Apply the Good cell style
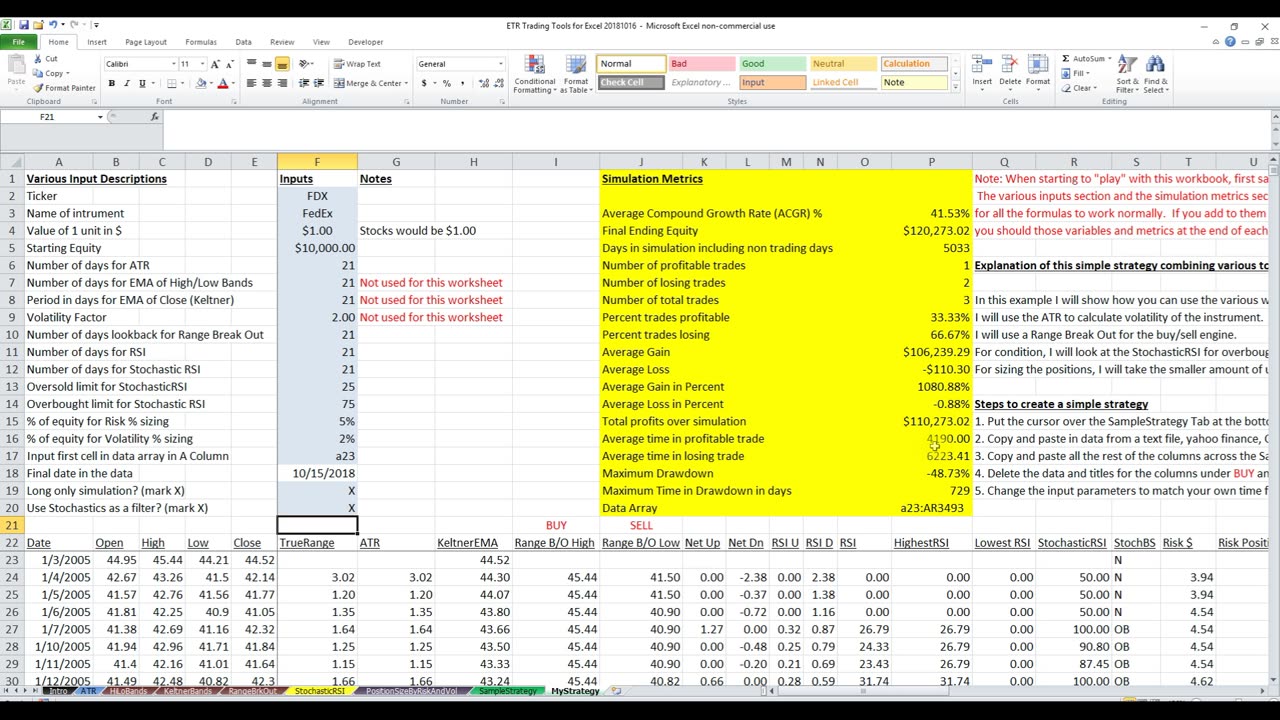1280x720 pixels. pos(772,64)
